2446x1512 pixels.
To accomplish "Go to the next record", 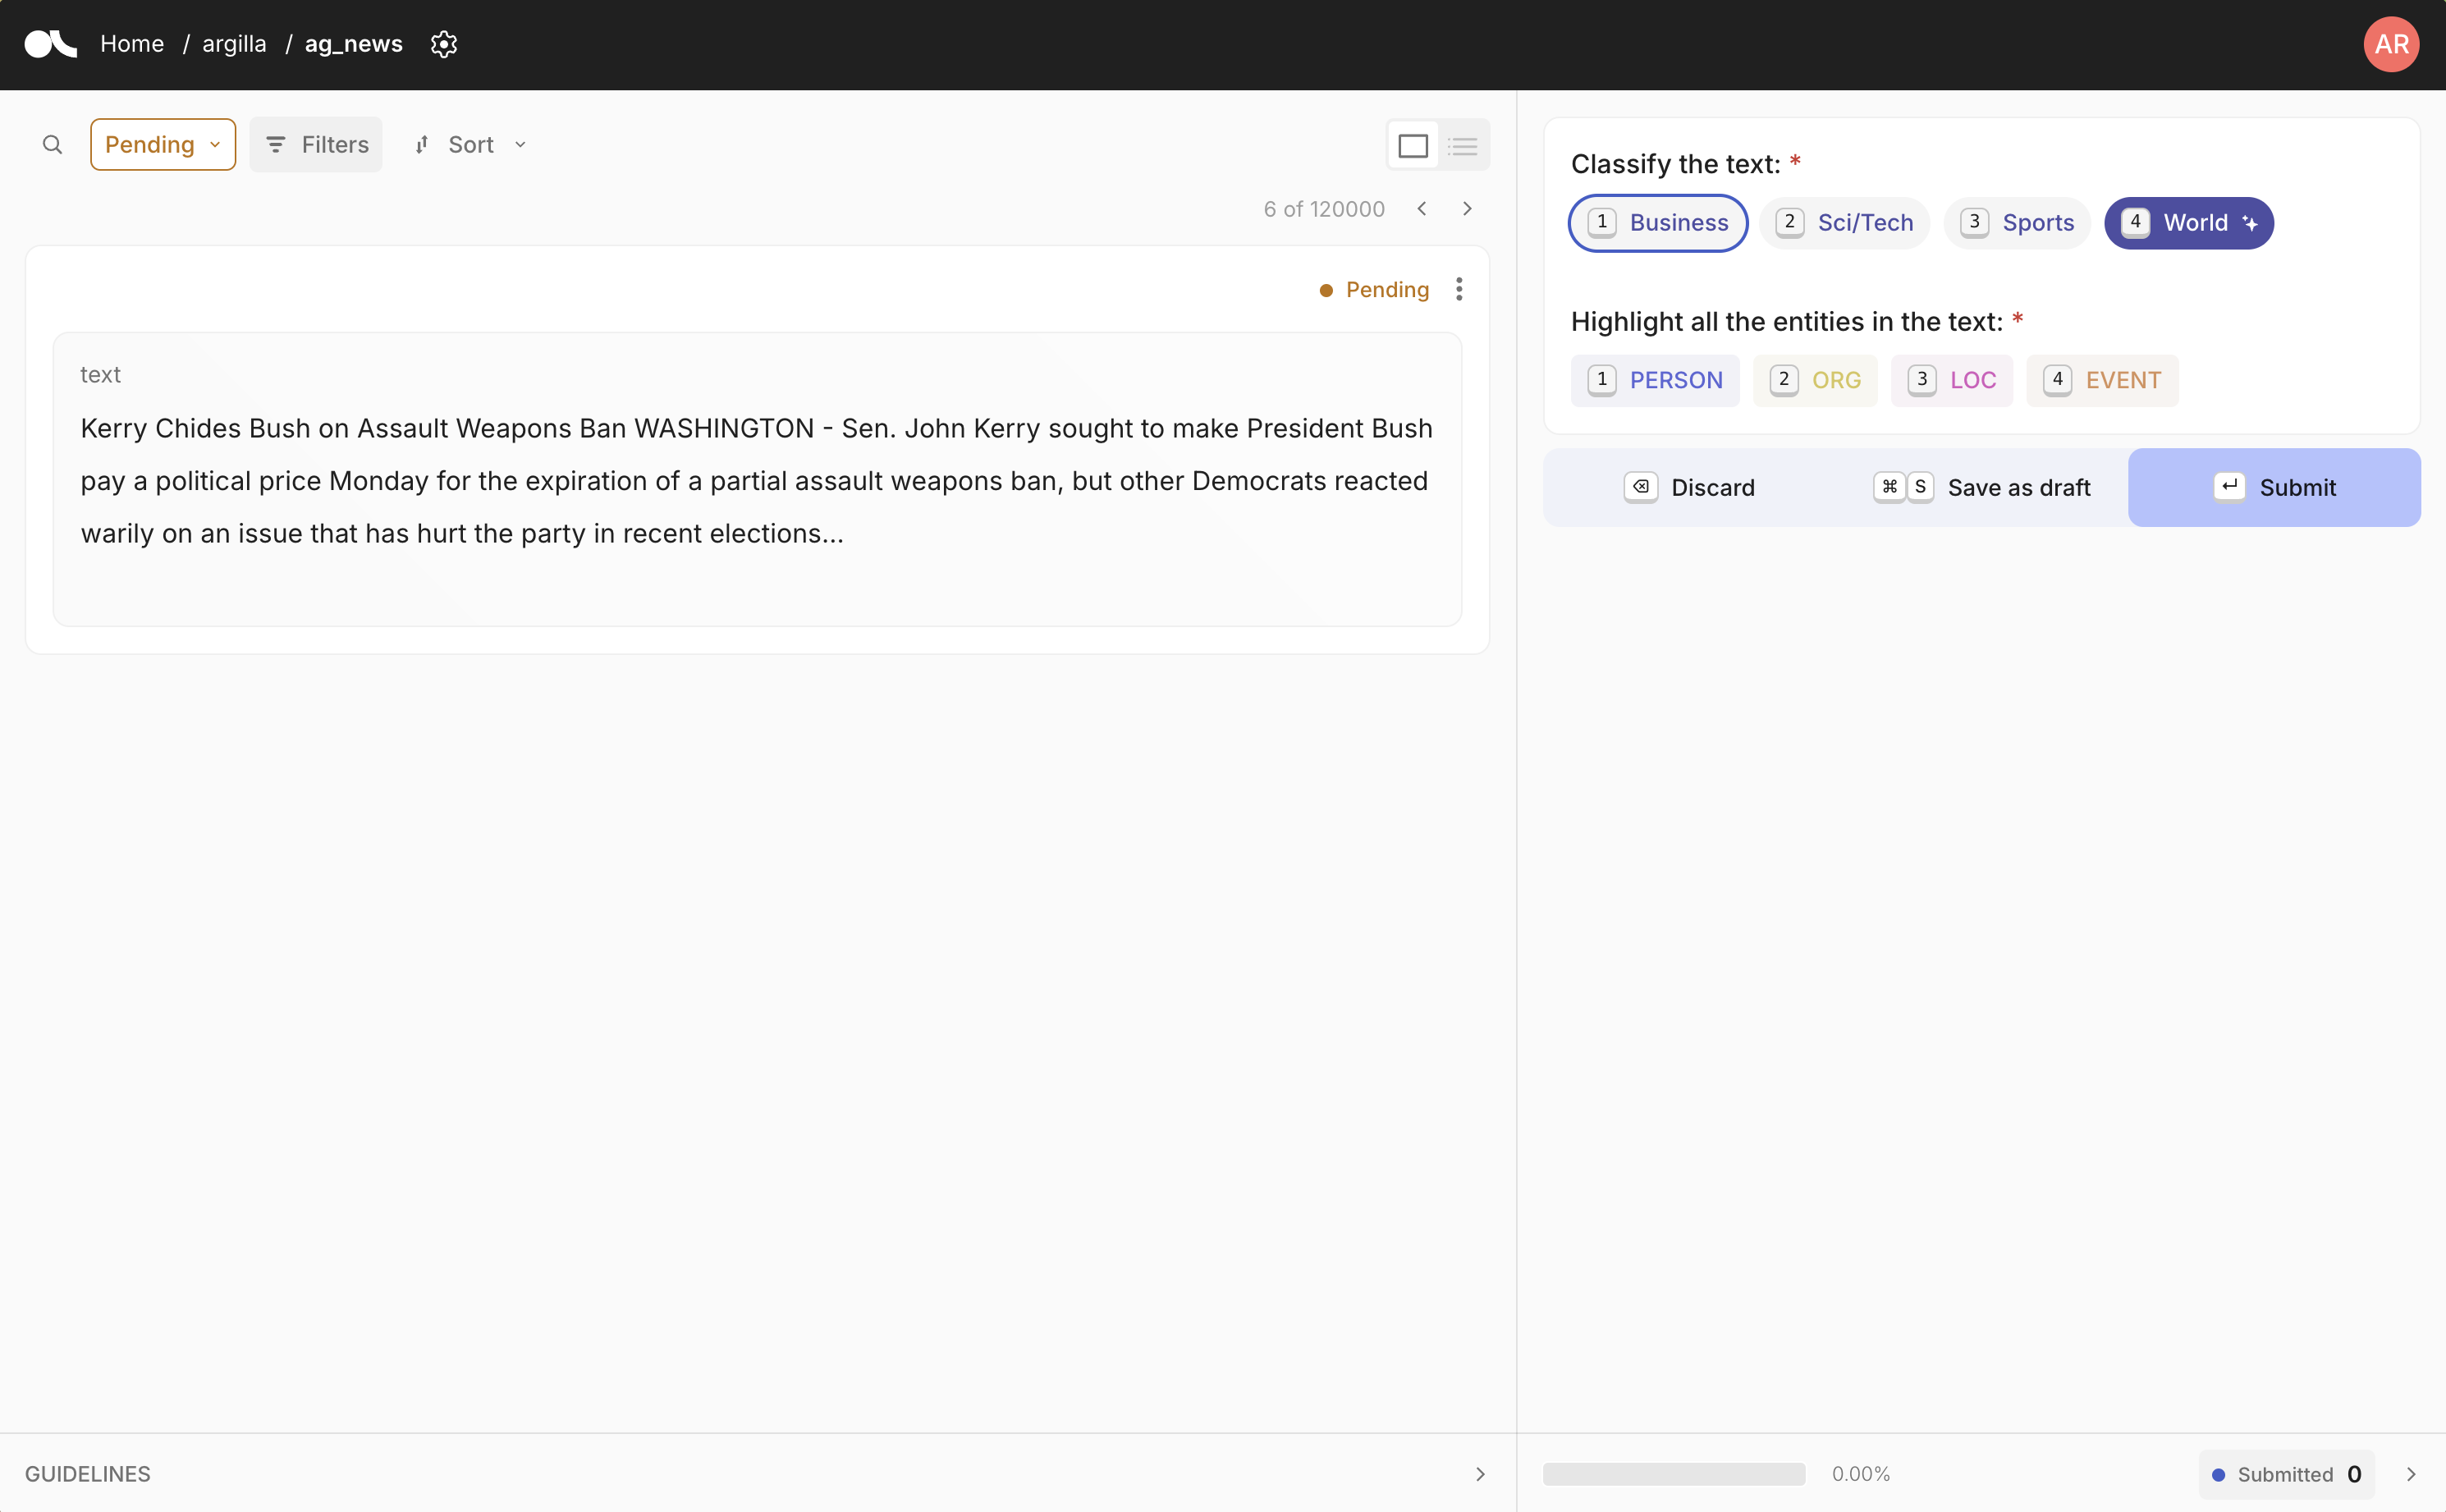I will click(1467, 208).
